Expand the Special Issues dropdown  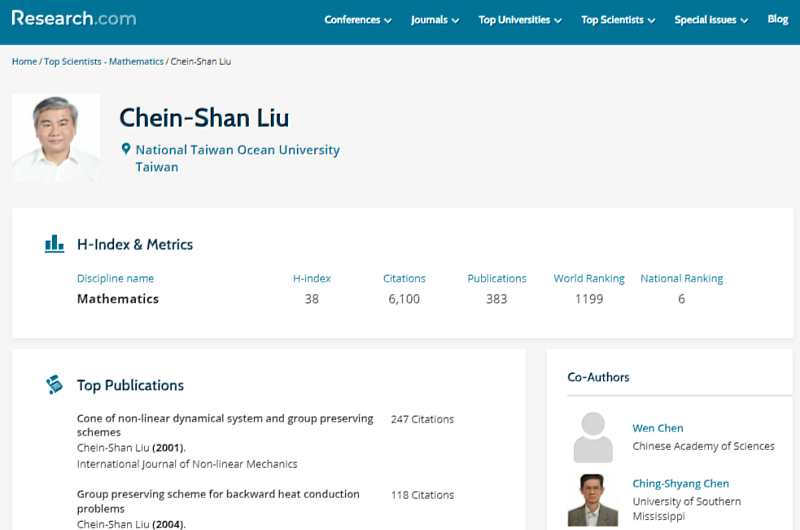[x=711, y=20]
